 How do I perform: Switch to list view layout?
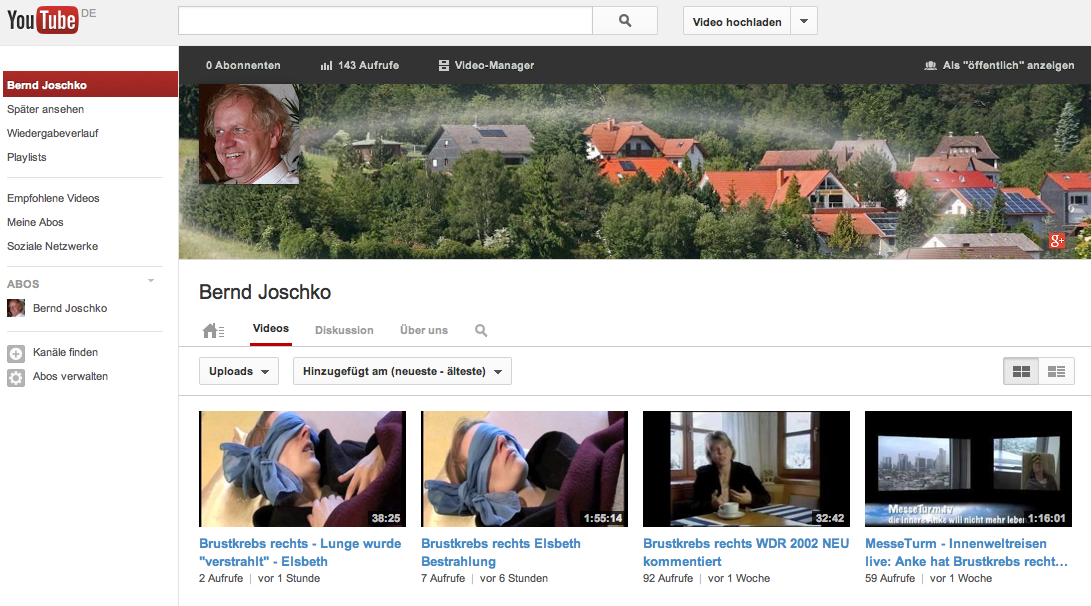pyautogui.click(x=1056, y=371)
